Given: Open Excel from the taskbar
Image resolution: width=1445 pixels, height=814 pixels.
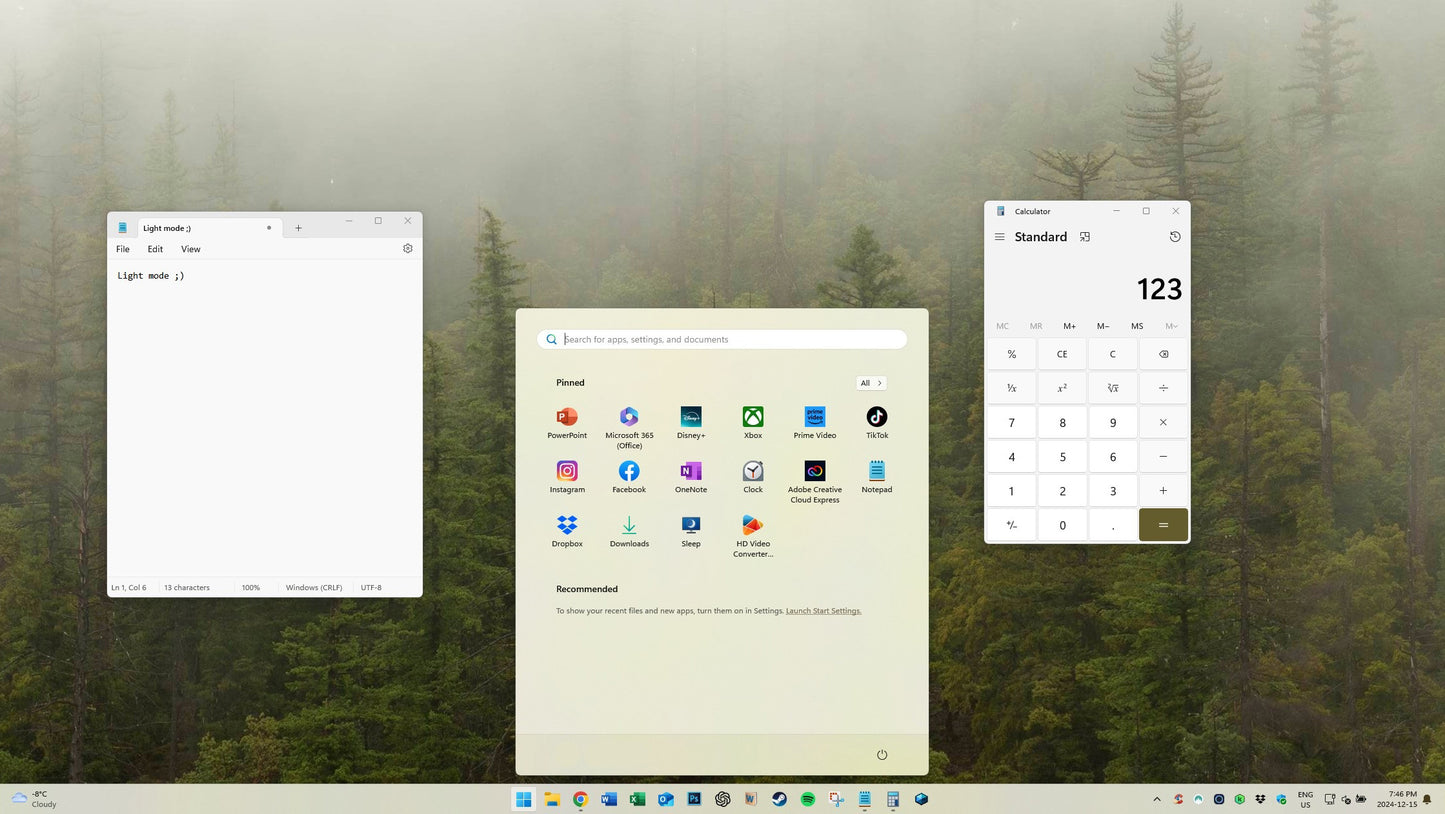Looking at the screenshot, I should [x=637, y=799].
